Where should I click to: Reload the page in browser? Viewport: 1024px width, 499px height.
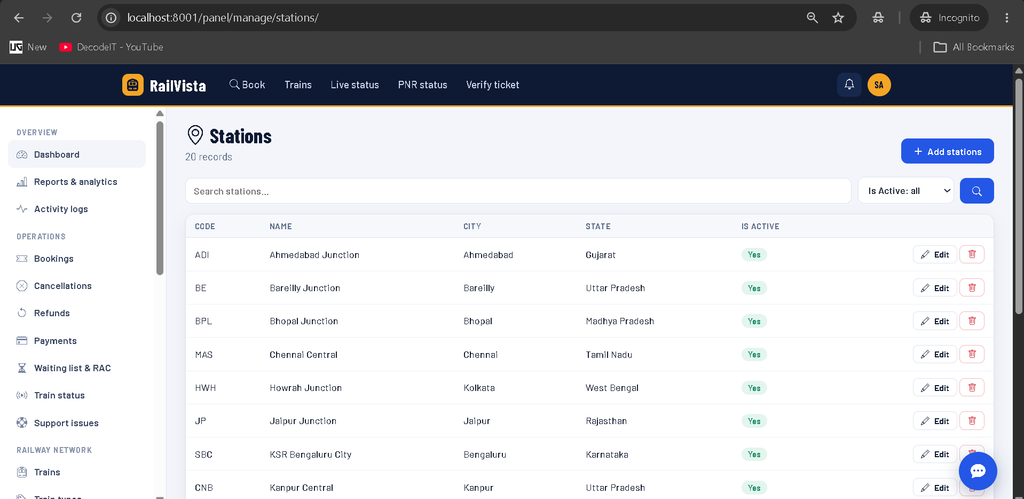click(x=76, y=18)
